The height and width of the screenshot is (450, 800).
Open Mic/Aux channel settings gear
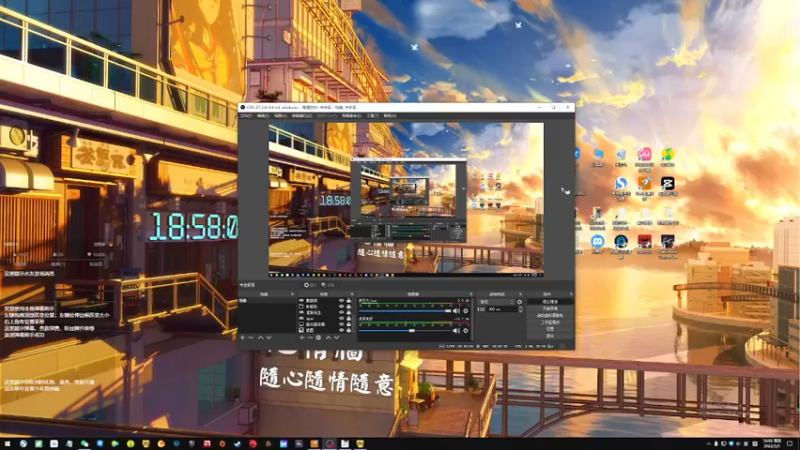coord(465,311)
